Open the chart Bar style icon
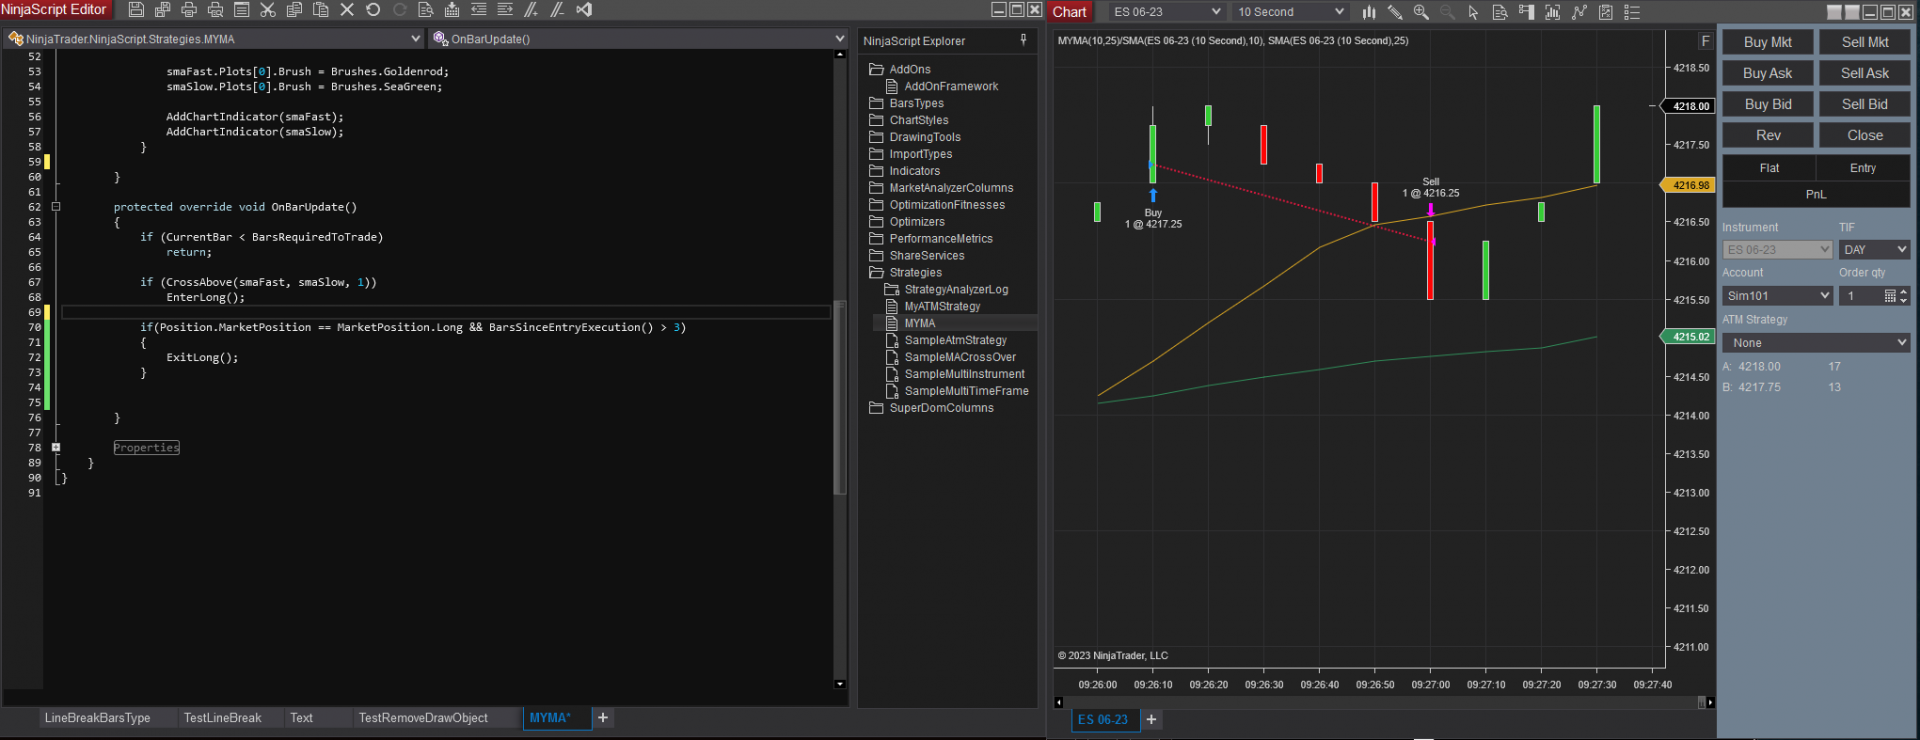 click(1368, 12)
